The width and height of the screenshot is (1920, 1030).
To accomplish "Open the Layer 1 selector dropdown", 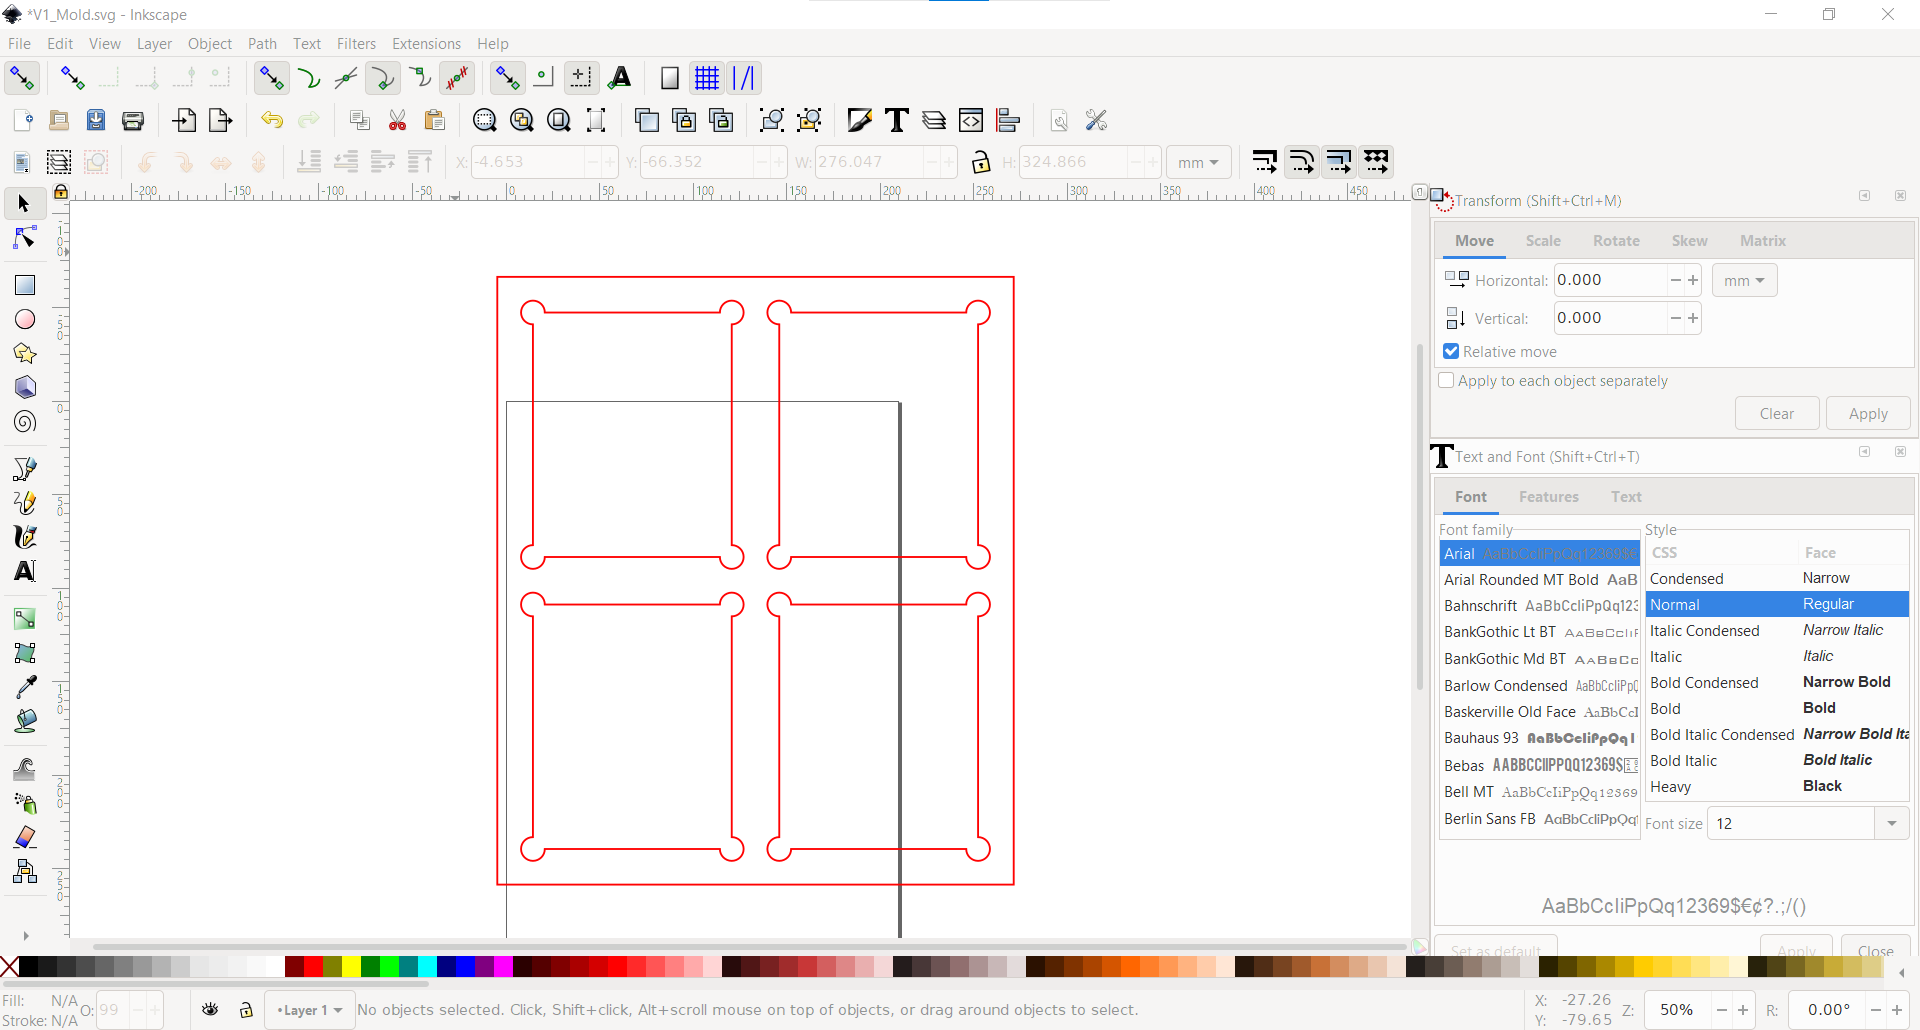I will click(310, 1010).
